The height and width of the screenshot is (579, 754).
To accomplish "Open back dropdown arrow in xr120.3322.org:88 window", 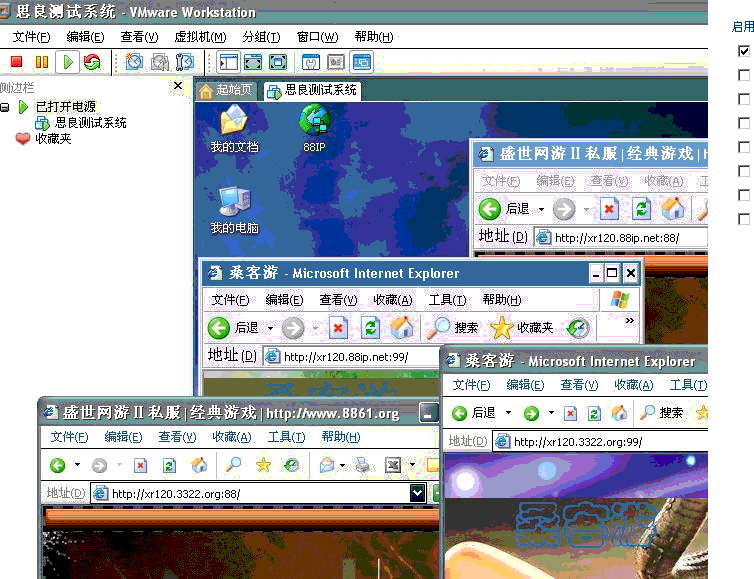I will 77,465.
